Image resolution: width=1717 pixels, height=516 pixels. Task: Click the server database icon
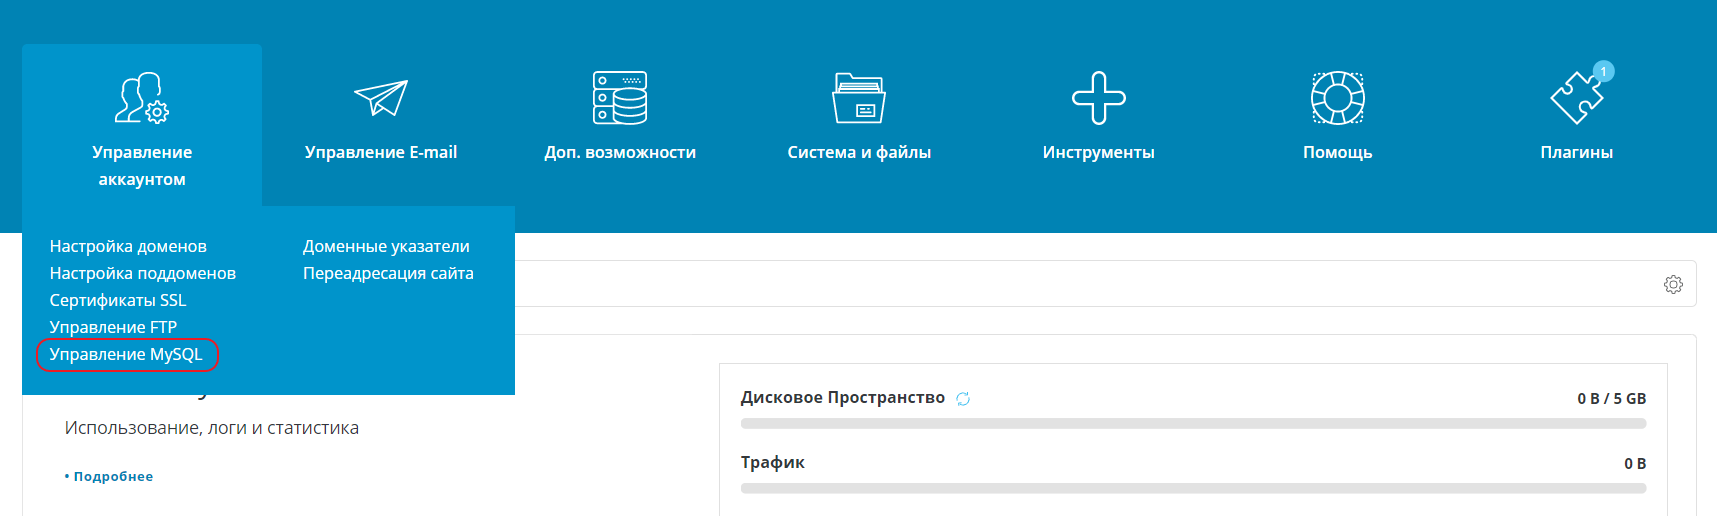(x=620, y=98)
